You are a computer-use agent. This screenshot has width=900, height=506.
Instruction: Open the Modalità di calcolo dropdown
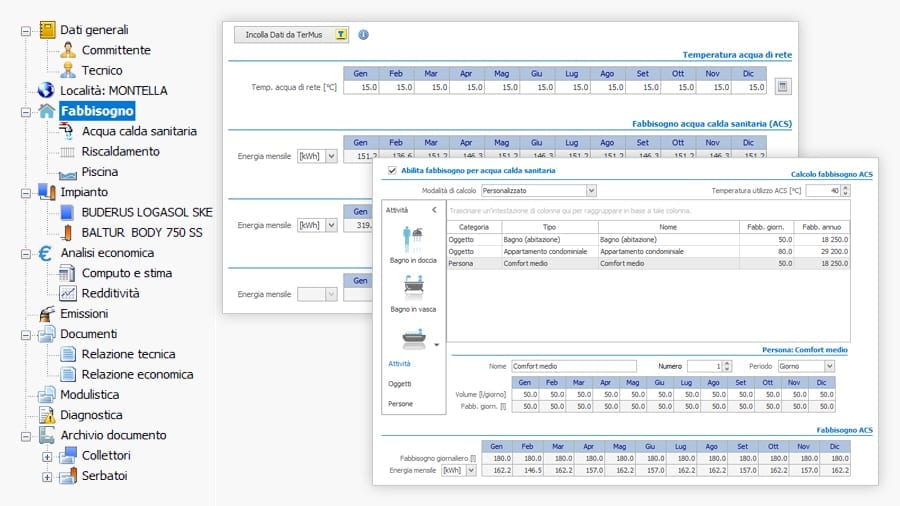pos(590,190)
